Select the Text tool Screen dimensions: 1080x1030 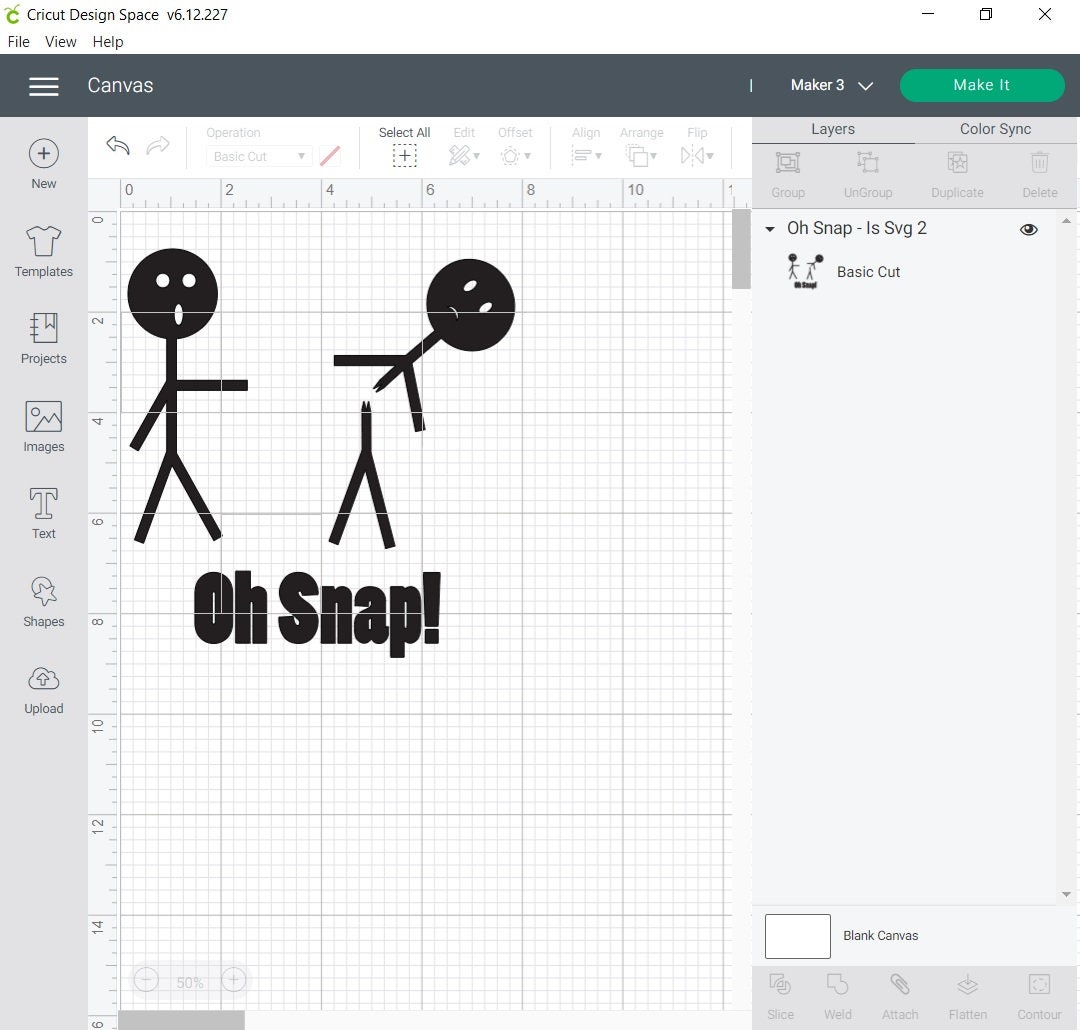[x=43, y=513]
